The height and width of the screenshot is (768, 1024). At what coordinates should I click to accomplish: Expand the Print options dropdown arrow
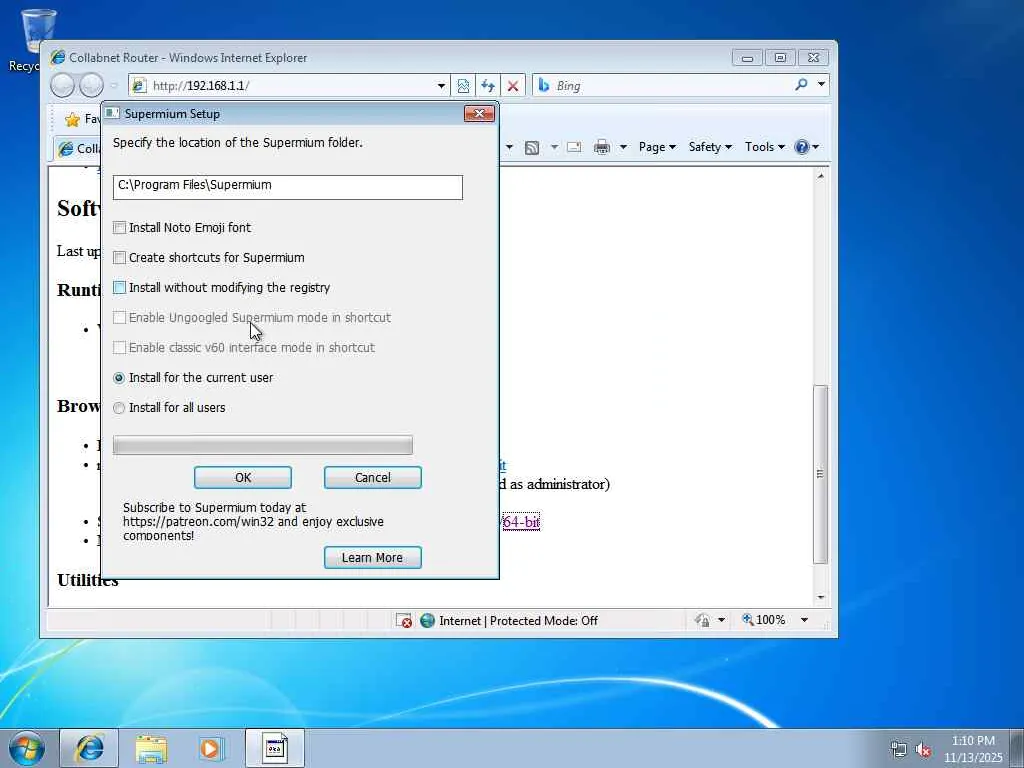tap(623, 147)
